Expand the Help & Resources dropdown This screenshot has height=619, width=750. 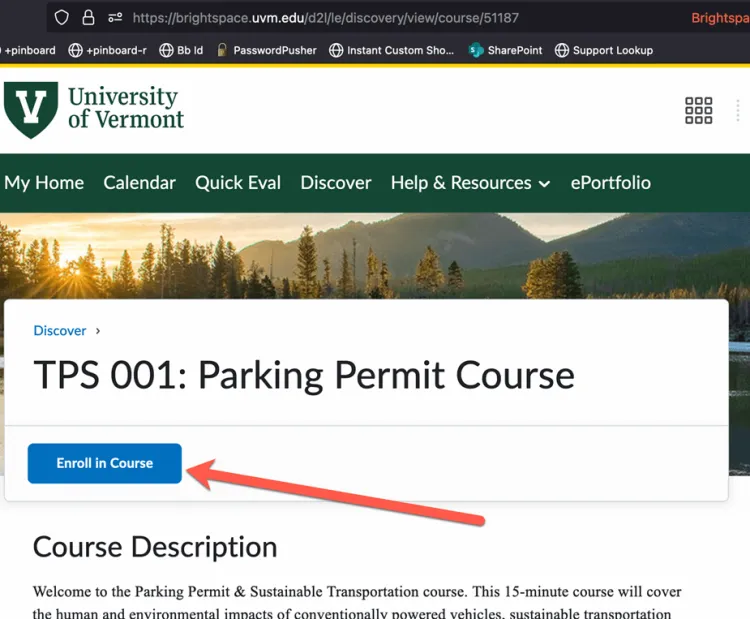pos(470,183)
